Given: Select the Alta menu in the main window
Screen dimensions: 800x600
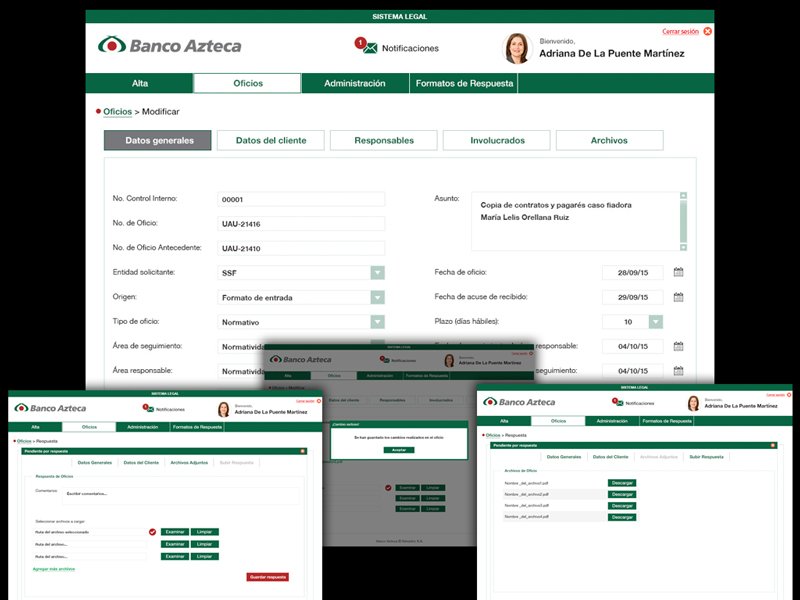Looking at the screenshot, I should [x=140, y=83].
